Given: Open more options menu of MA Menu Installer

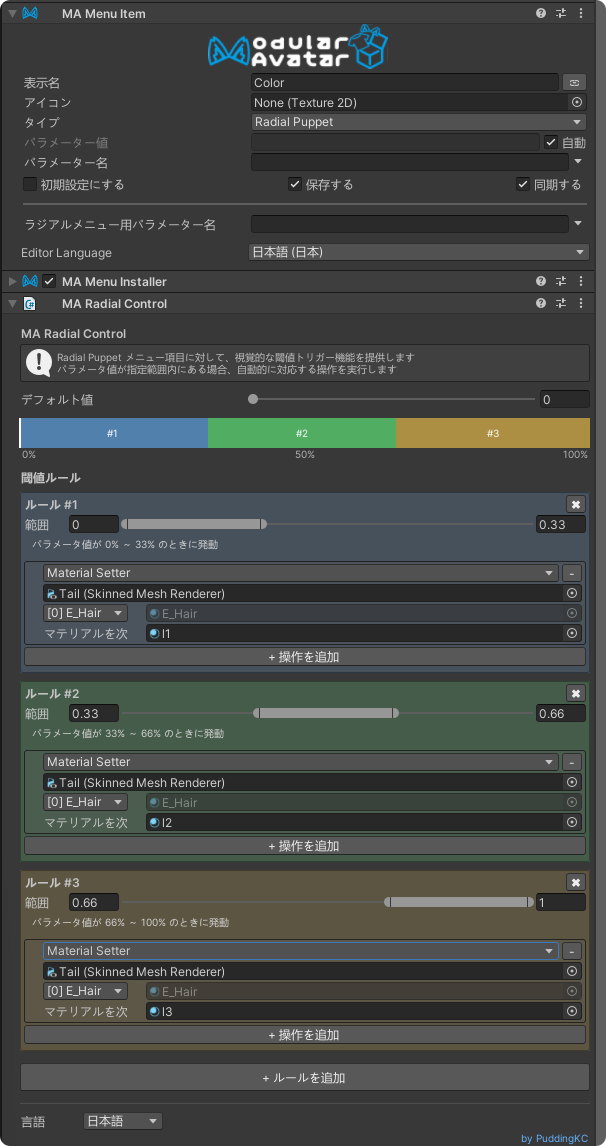Looking at the screenshot, I should click(581, 281).
